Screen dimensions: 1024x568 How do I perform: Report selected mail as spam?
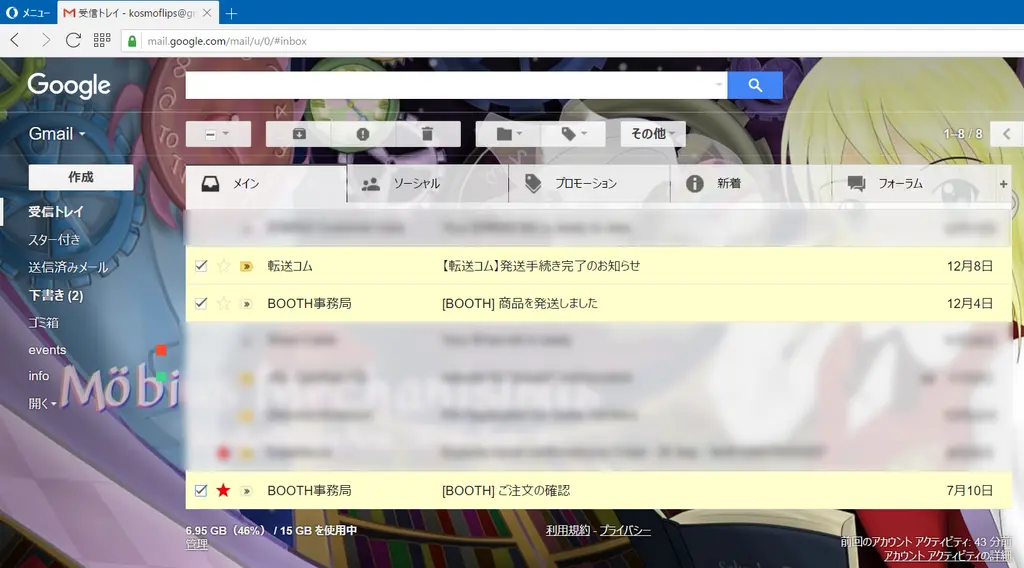click(x=362, y=134)
